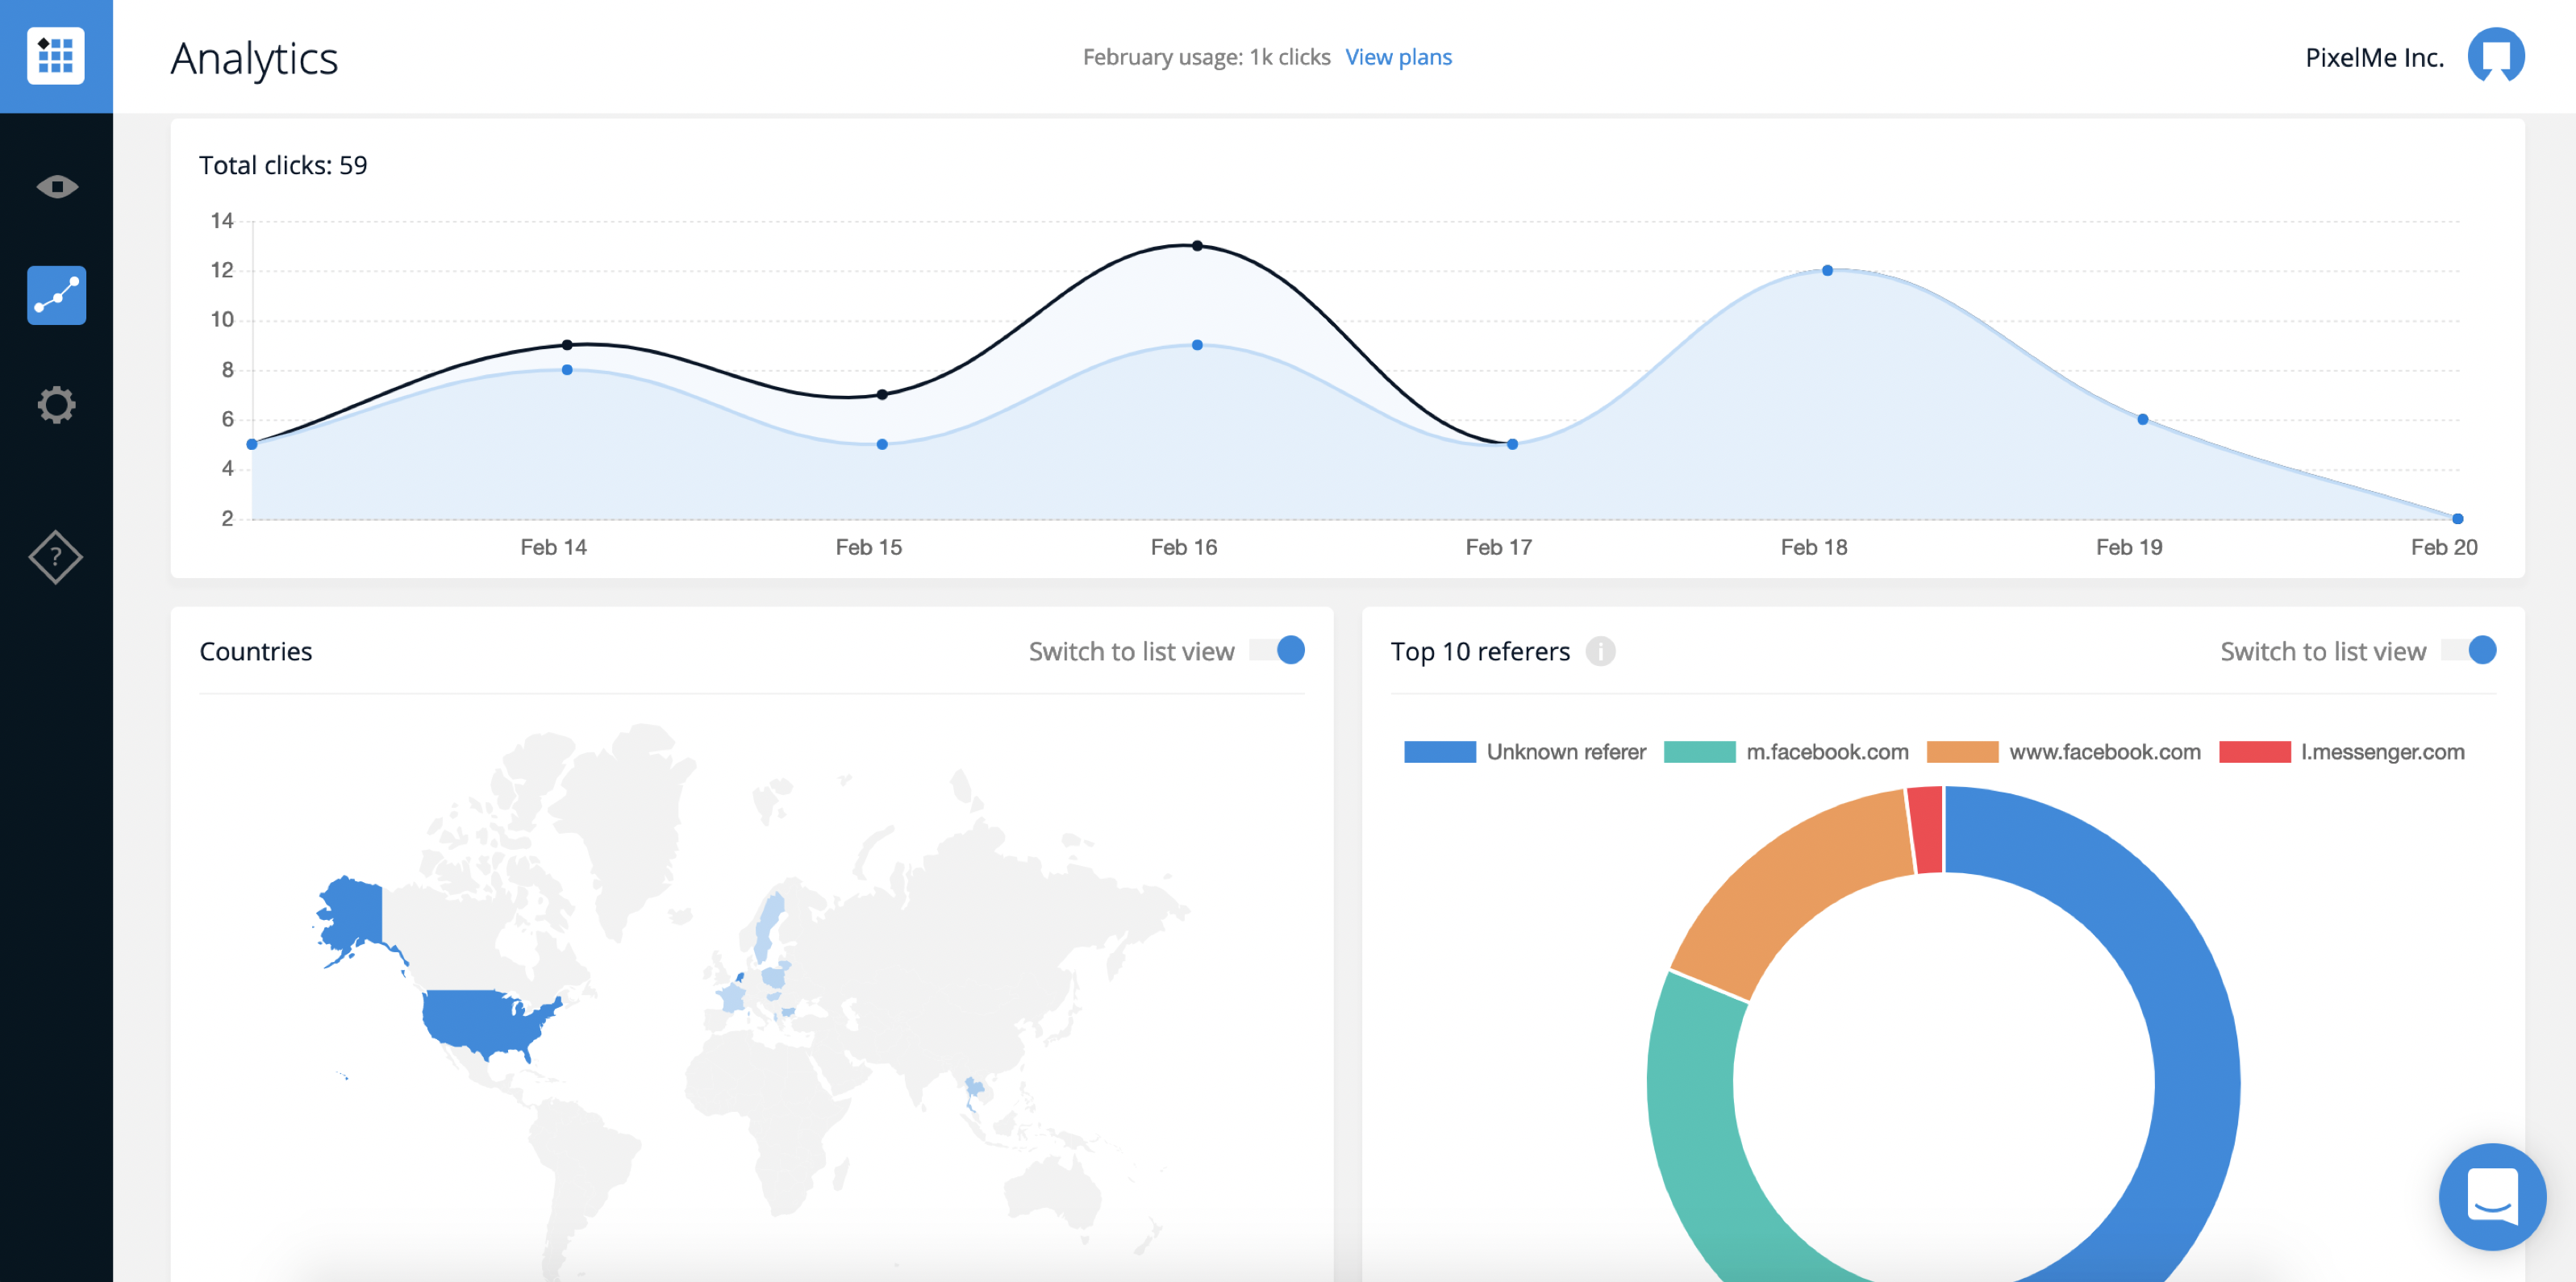Open the chat support bubble
The height and width of the screenshot is (1282, 2576).
tap(2491, 1196)
